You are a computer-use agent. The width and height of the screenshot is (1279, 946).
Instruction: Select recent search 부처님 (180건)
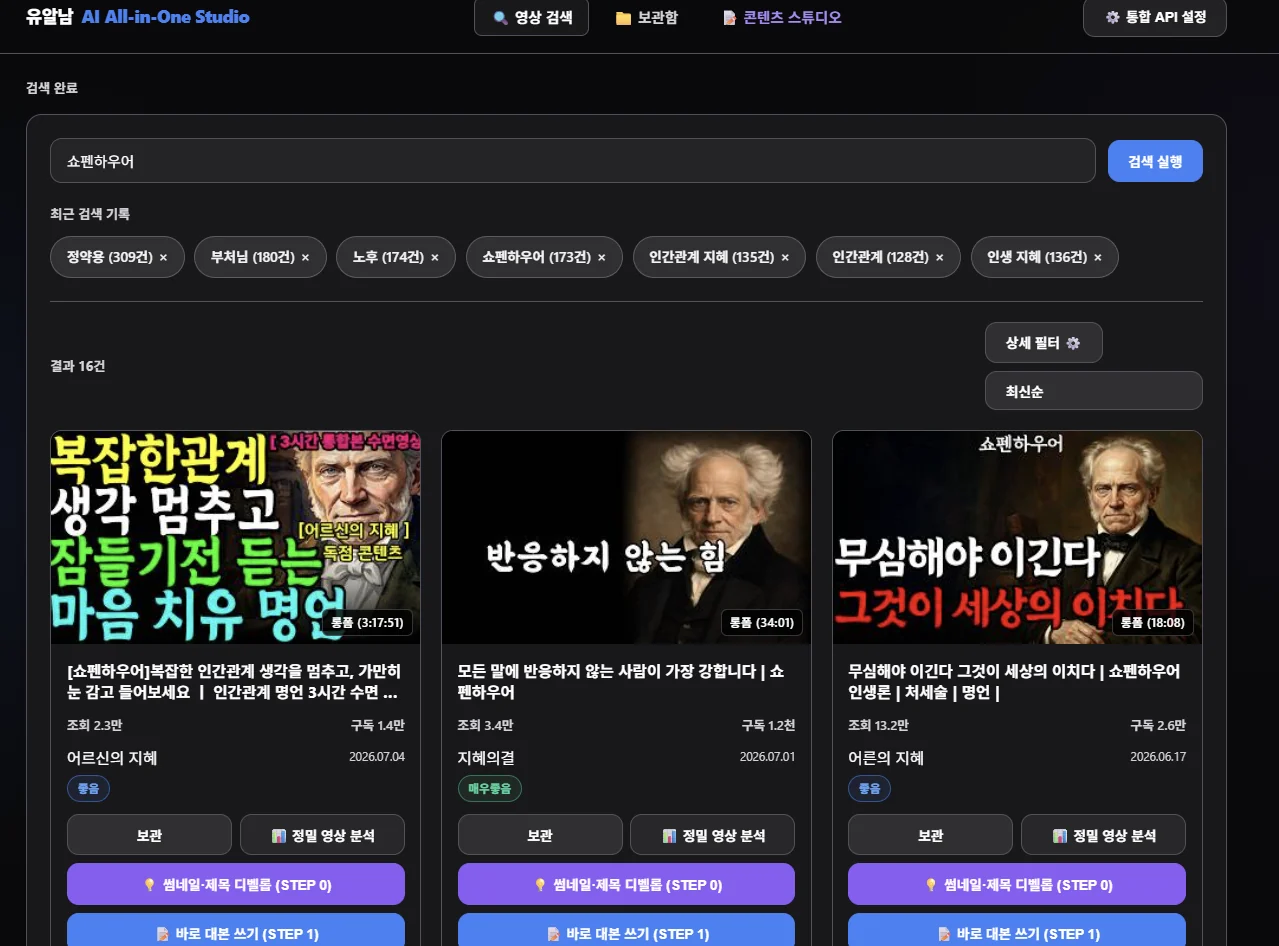tap(252, 257)
